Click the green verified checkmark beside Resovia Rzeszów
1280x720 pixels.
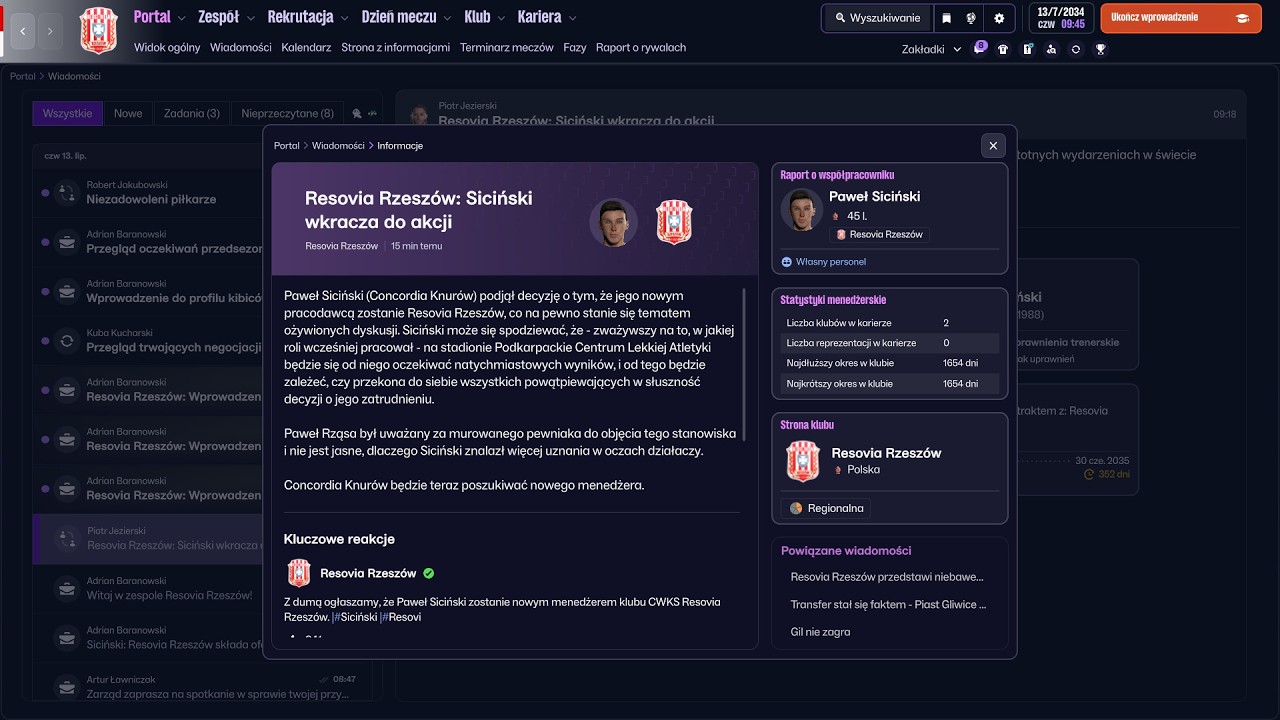429,573
